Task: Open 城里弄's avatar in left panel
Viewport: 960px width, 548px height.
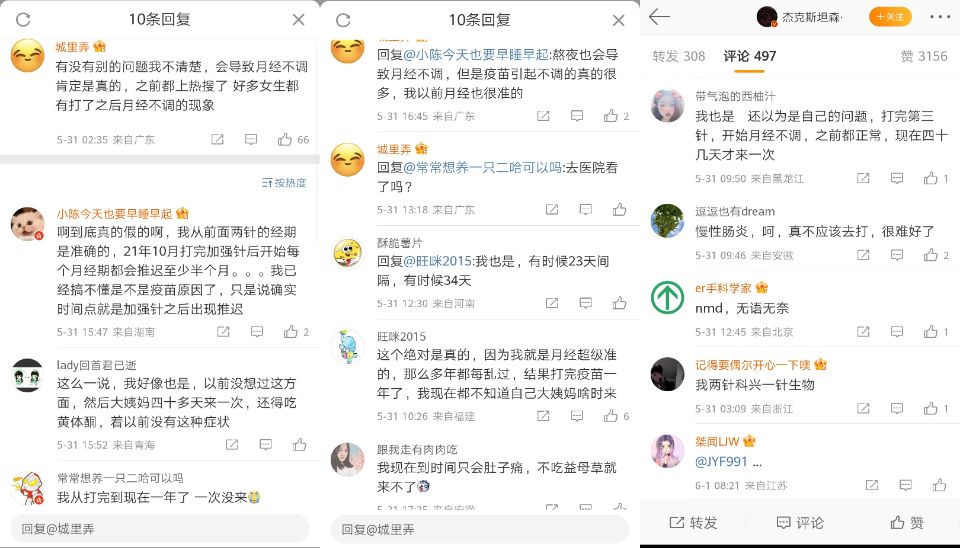Action: coord(28,56)
